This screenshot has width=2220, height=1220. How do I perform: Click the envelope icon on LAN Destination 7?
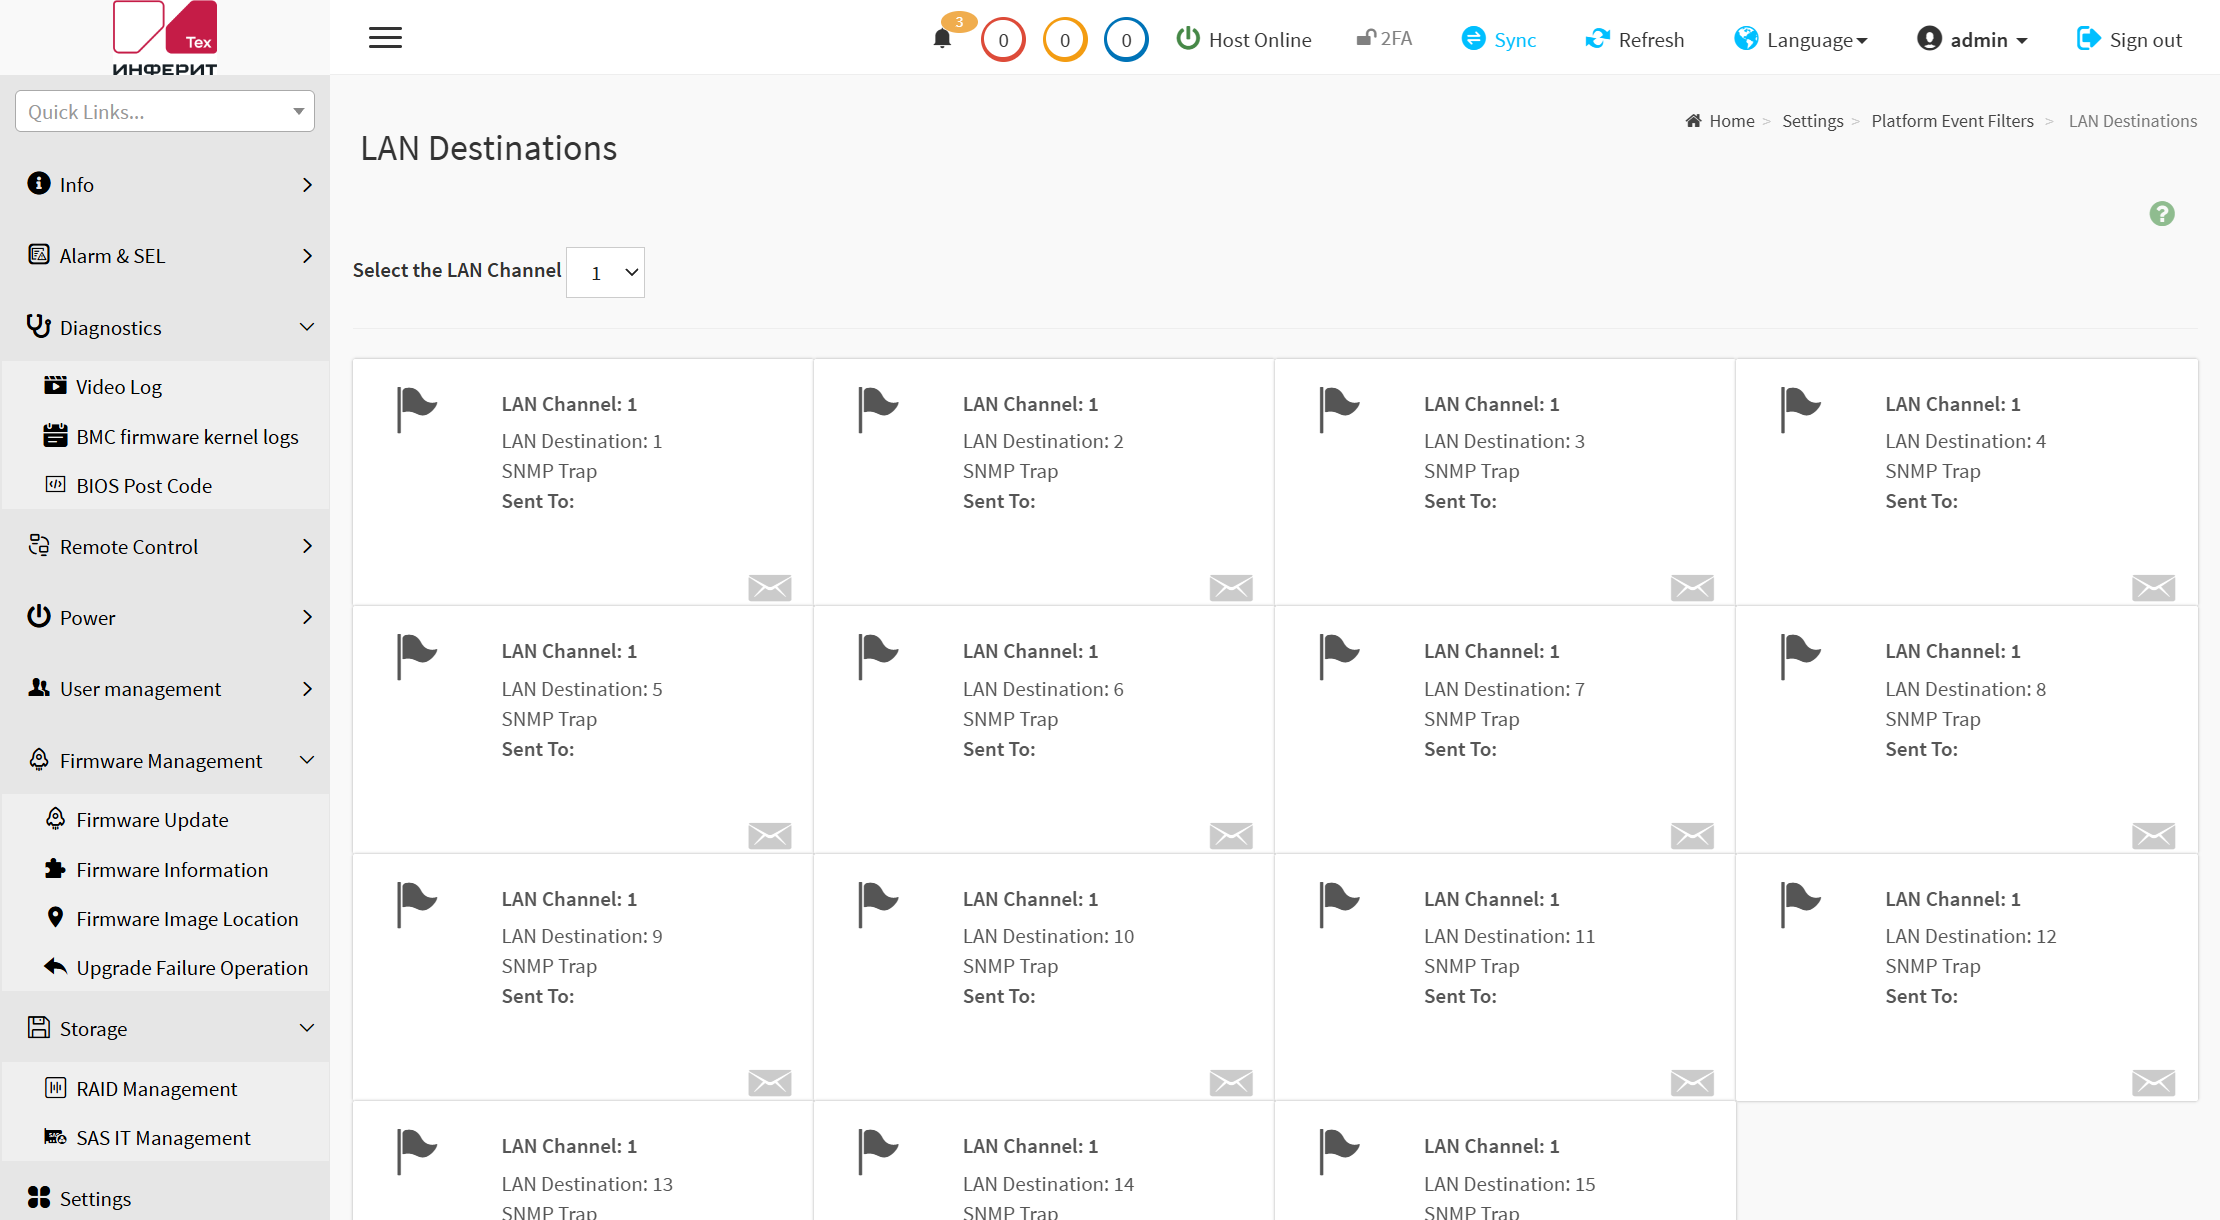pyautogui.click(x=1692, y=836)
